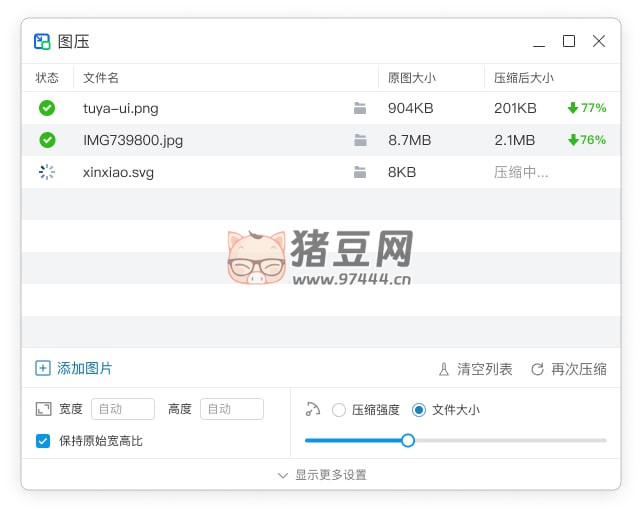642x514 pixels.
Task: Click green check status of IMG739800.jpg
Action: tap(47, 140)
